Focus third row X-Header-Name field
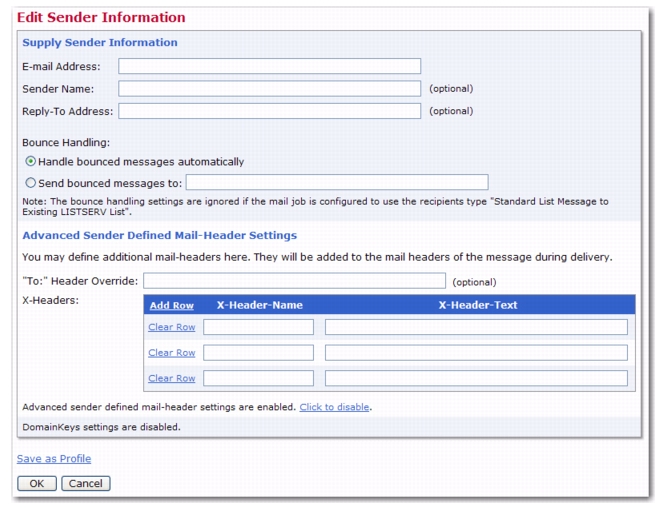664x514 pixels. pyautogui.click(x=258, y=378)
